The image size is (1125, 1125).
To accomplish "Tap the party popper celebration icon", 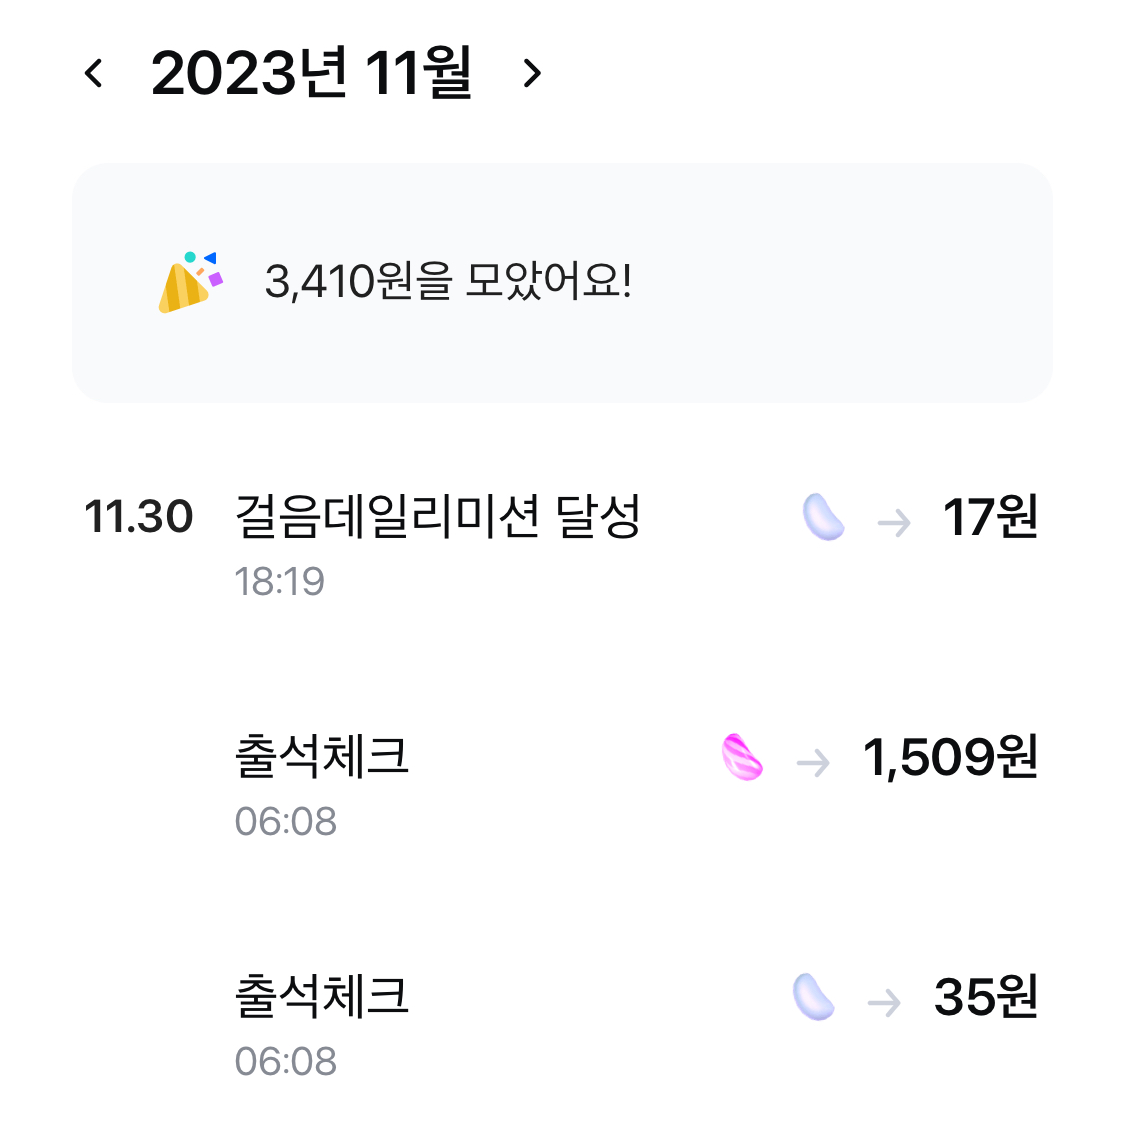I will coord(188,282).
